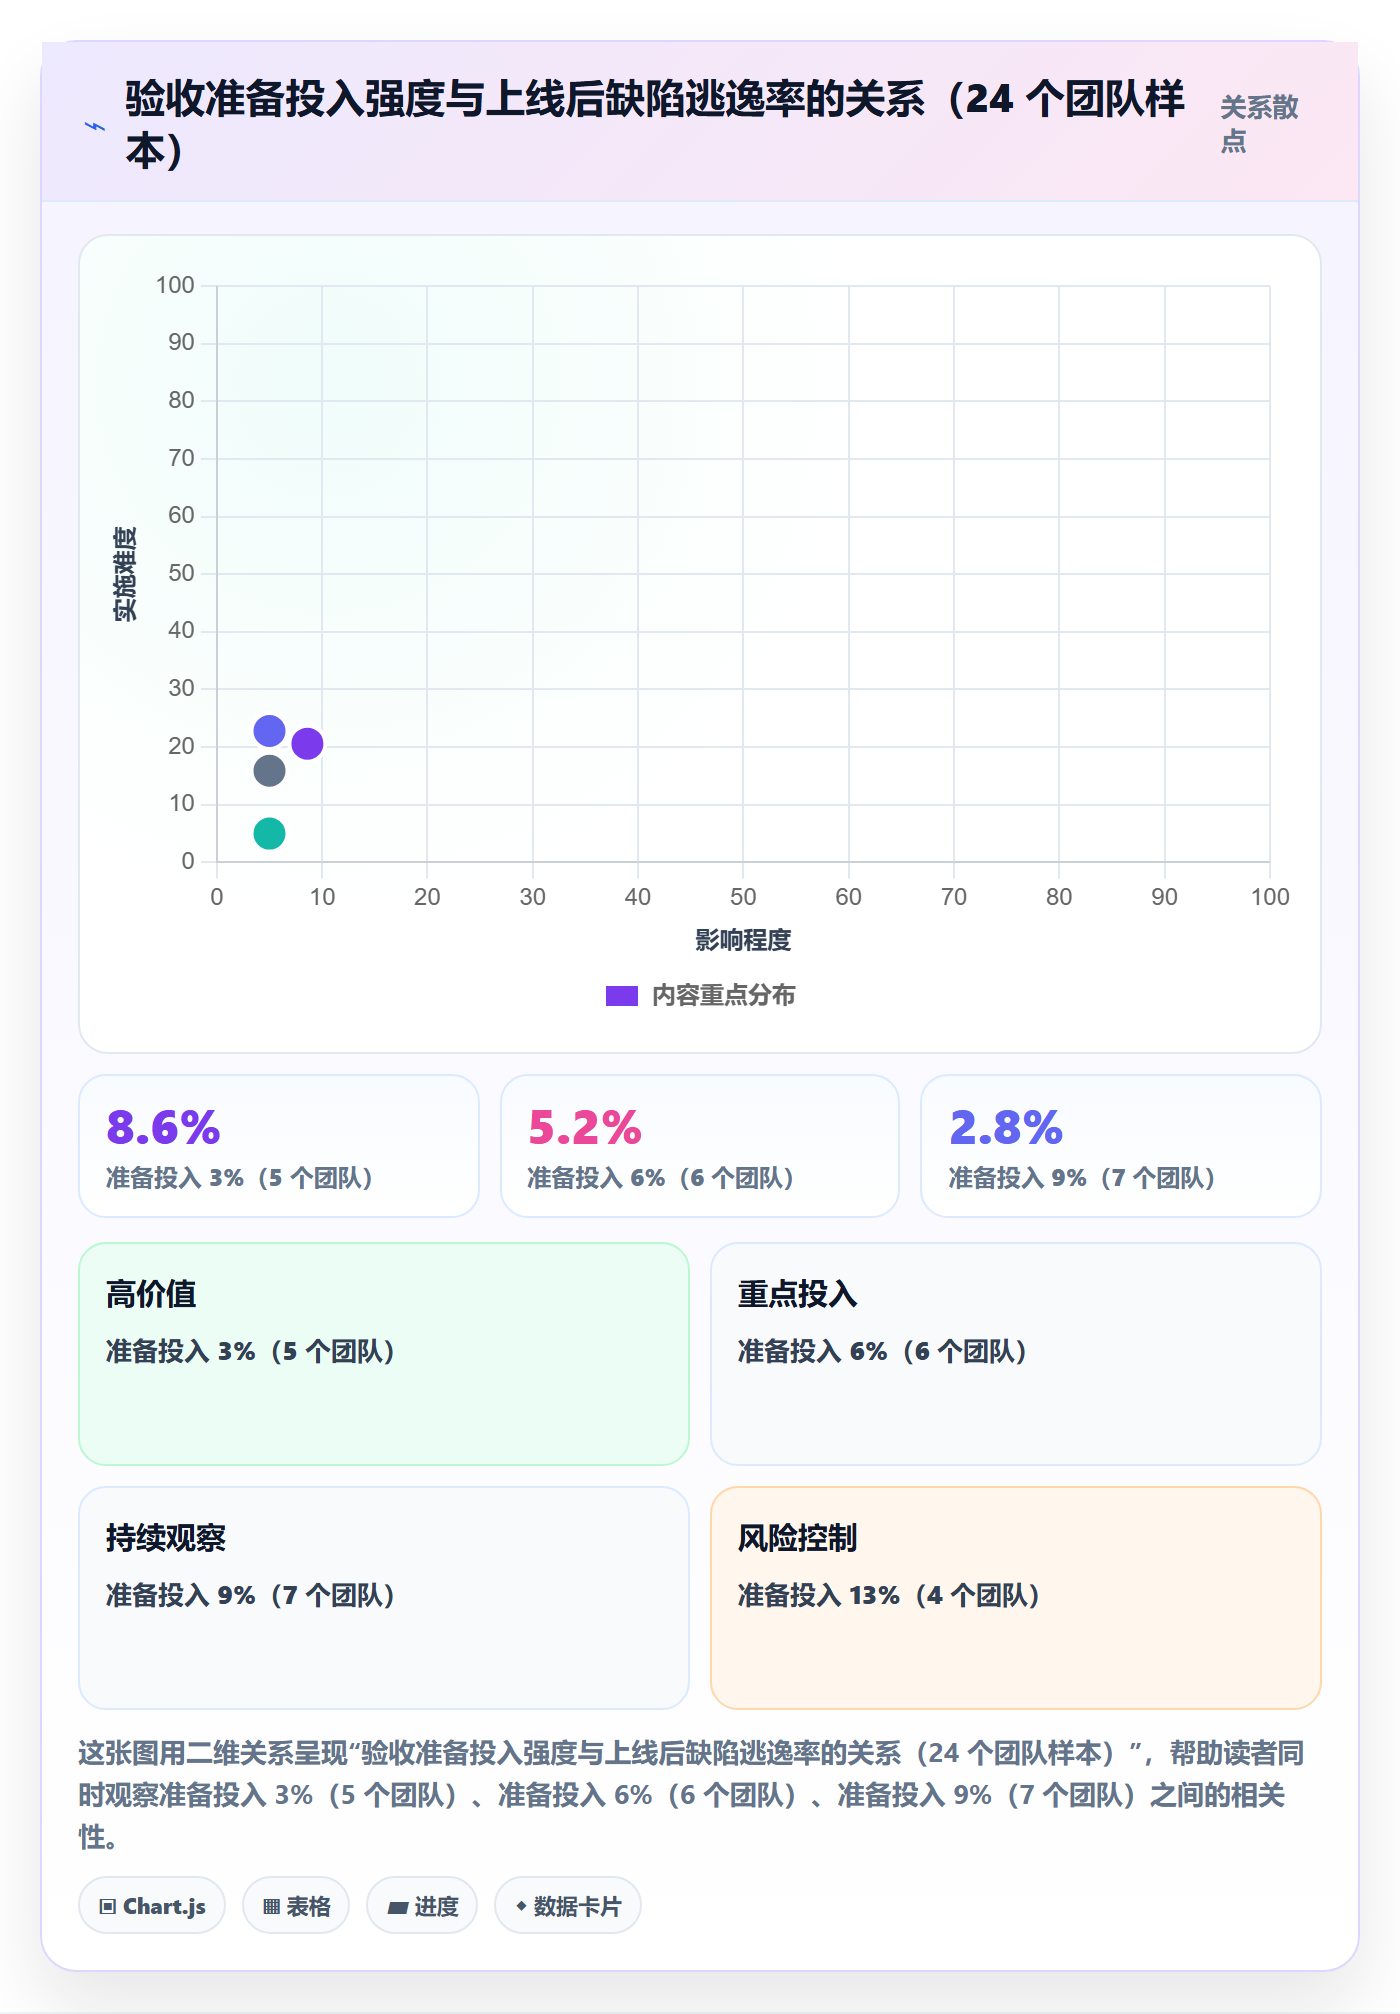Open the 重点投入 quadrant card
Screen dimensions: 1400x2014
(x=1016, y=1354)
